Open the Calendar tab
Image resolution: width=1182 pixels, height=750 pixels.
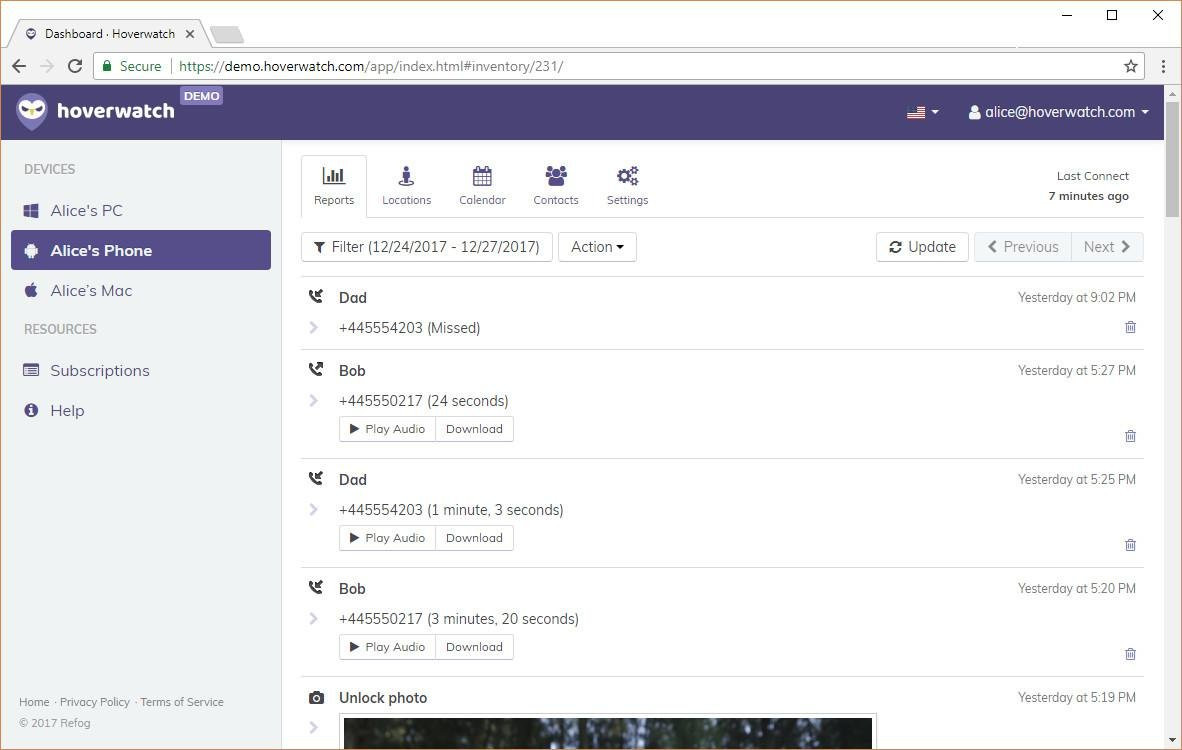(x=482, y=185)
